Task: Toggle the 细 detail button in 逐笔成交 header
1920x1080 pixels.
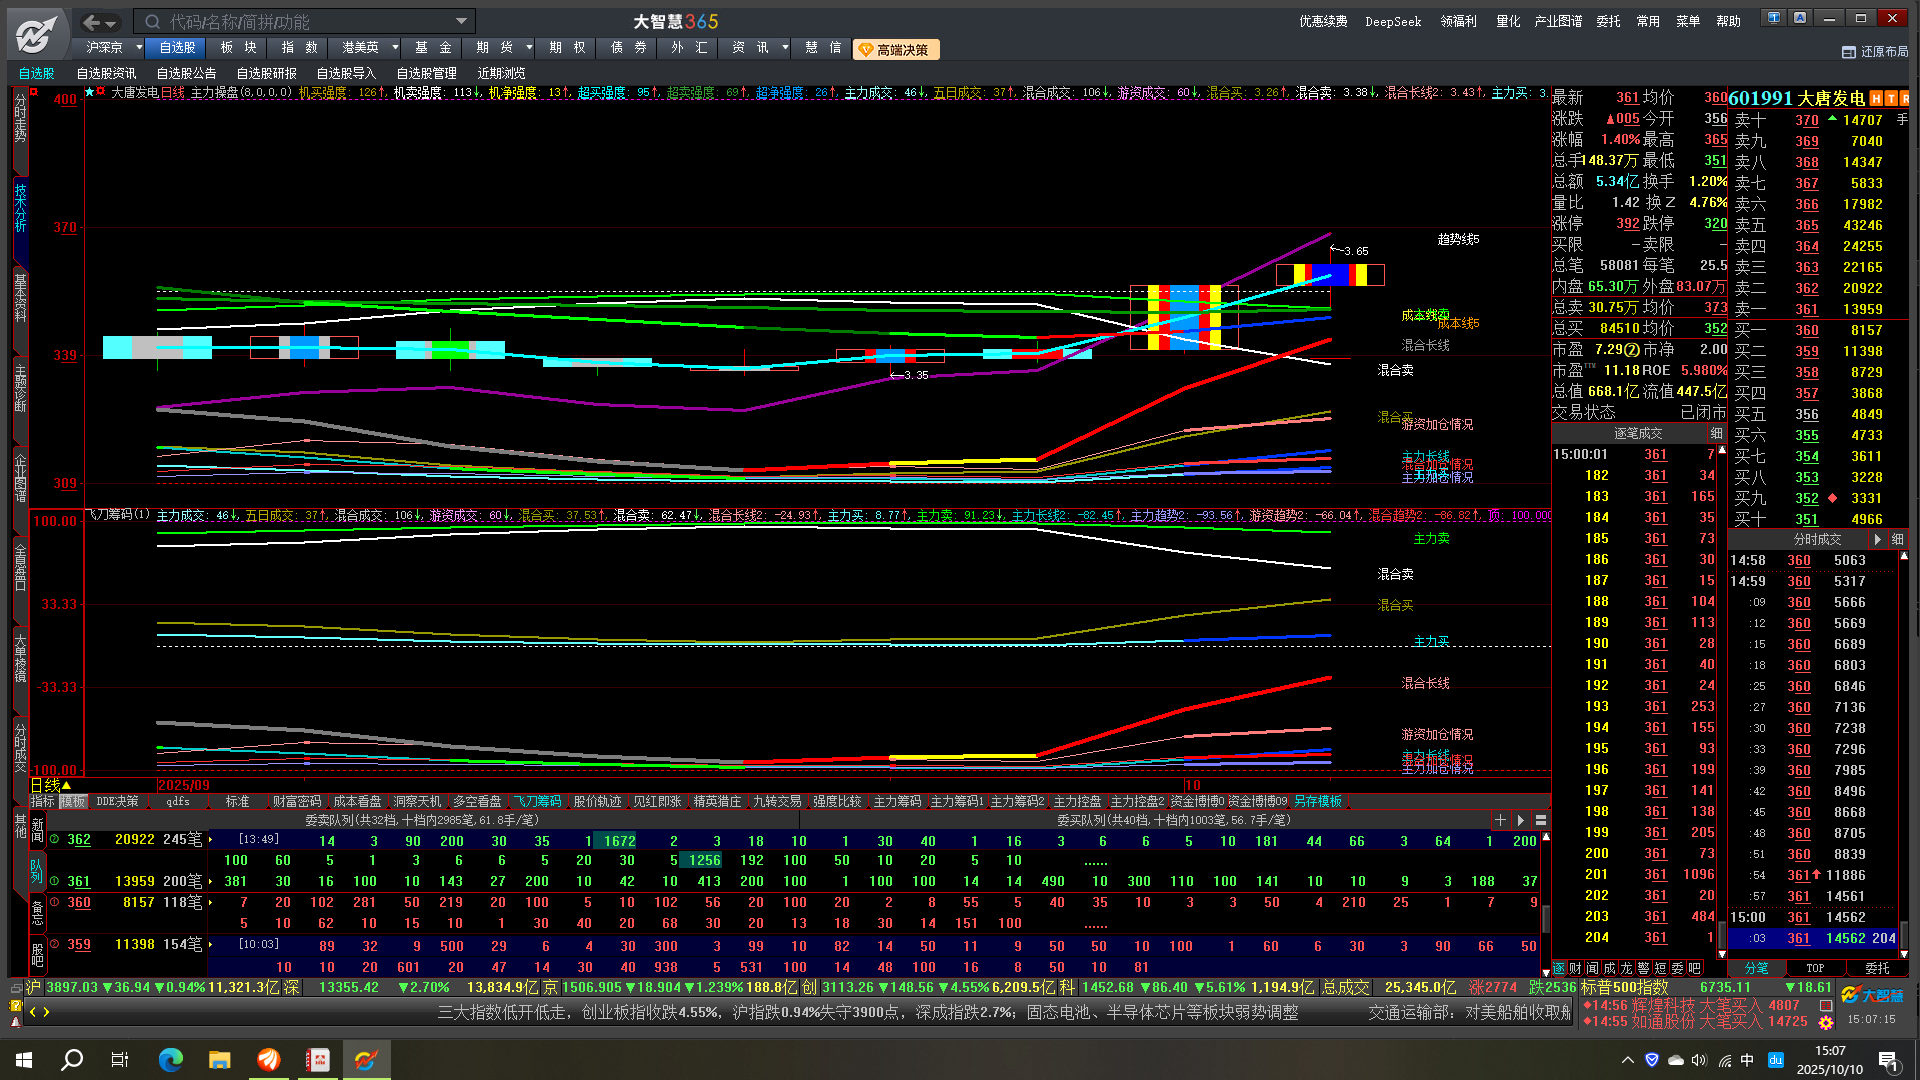Action: 1716,433
